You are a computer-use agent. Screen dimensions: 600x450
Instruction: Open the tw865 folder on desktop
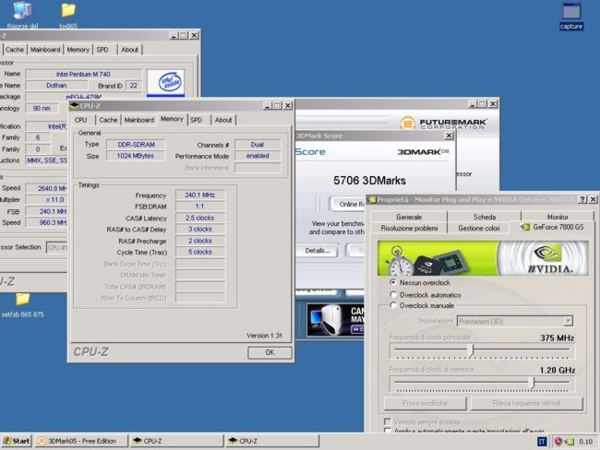(68, 12)
